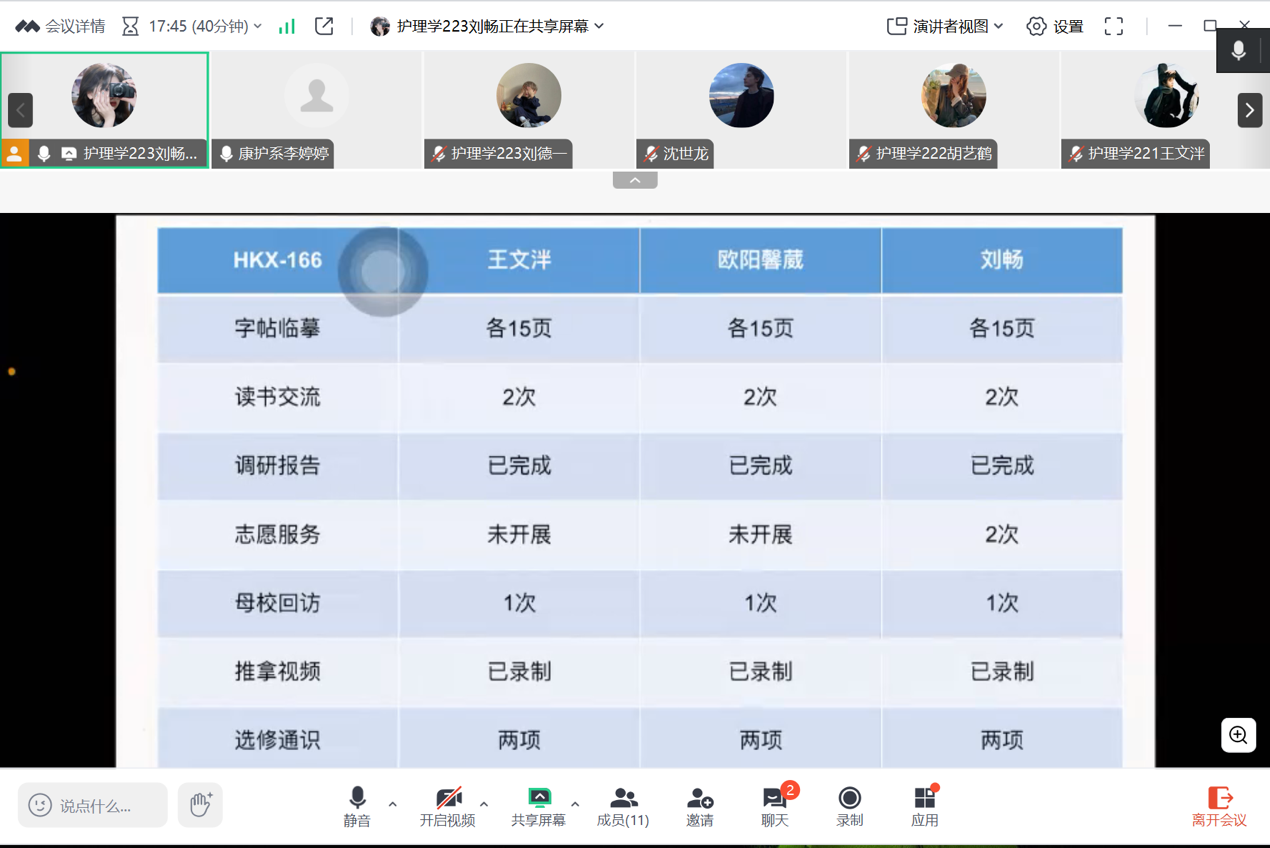Viewport: 1270px width, 848px height.
Task: Click the zoom magnifier on shared screen
Action: [1238, 736]
